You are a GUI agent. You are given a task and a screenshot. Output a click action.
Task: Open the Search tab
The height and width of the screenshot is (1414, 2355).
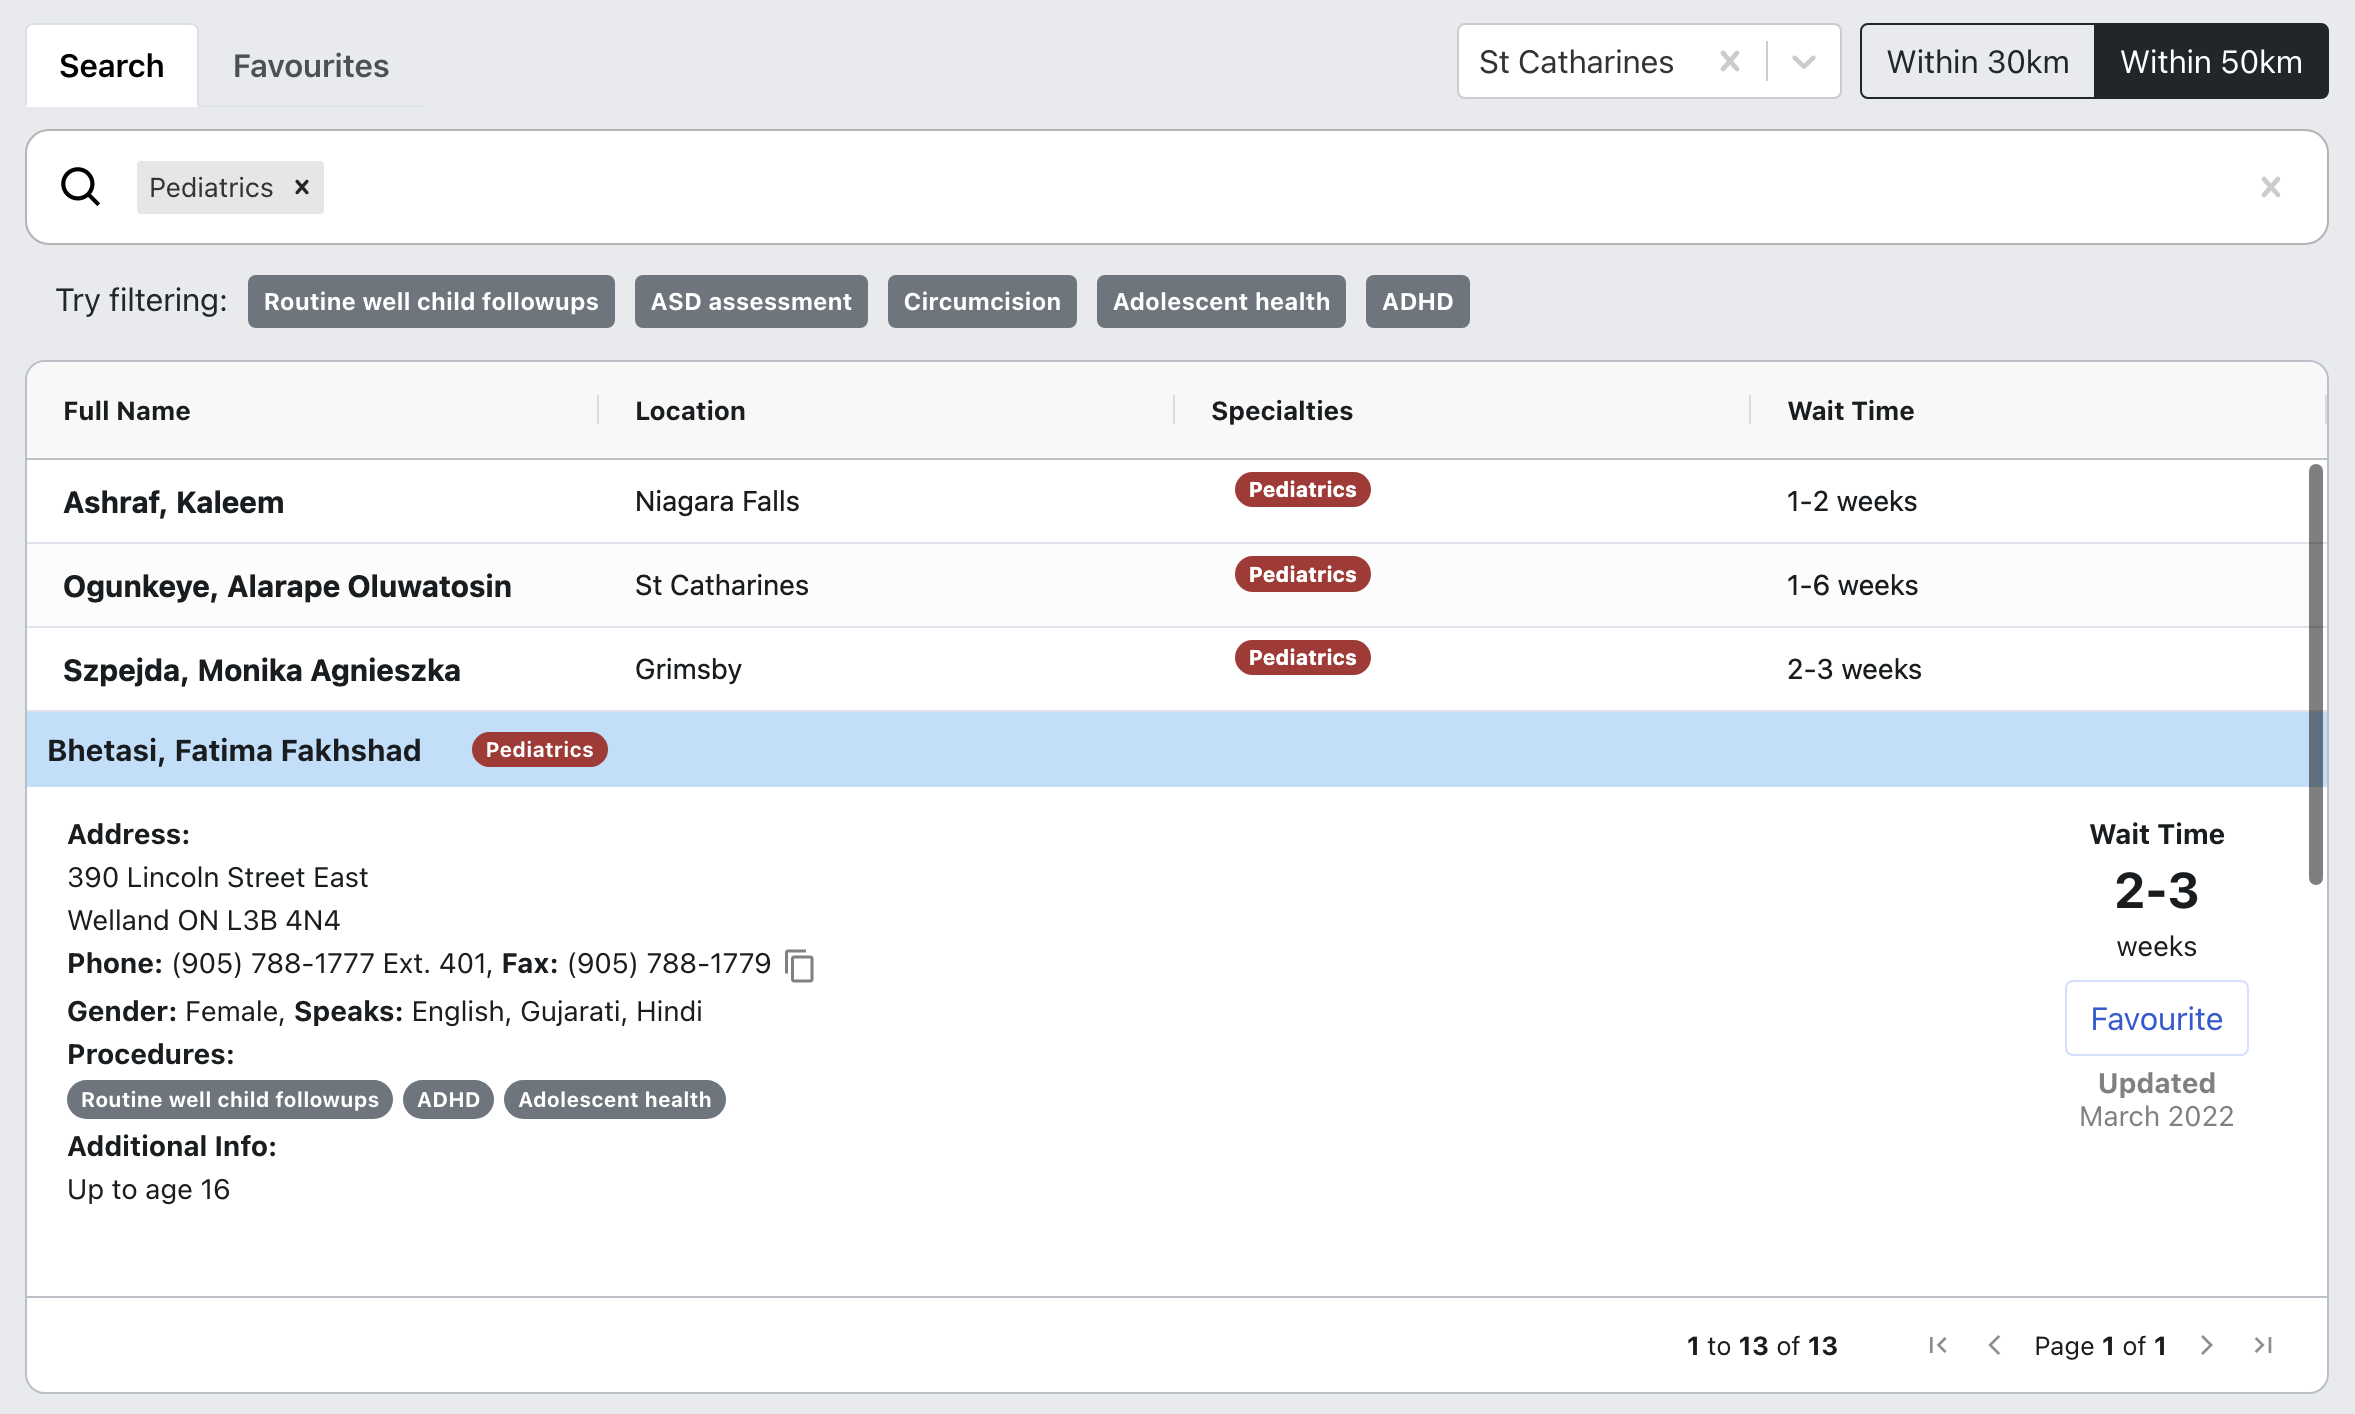tap(112, 66)
